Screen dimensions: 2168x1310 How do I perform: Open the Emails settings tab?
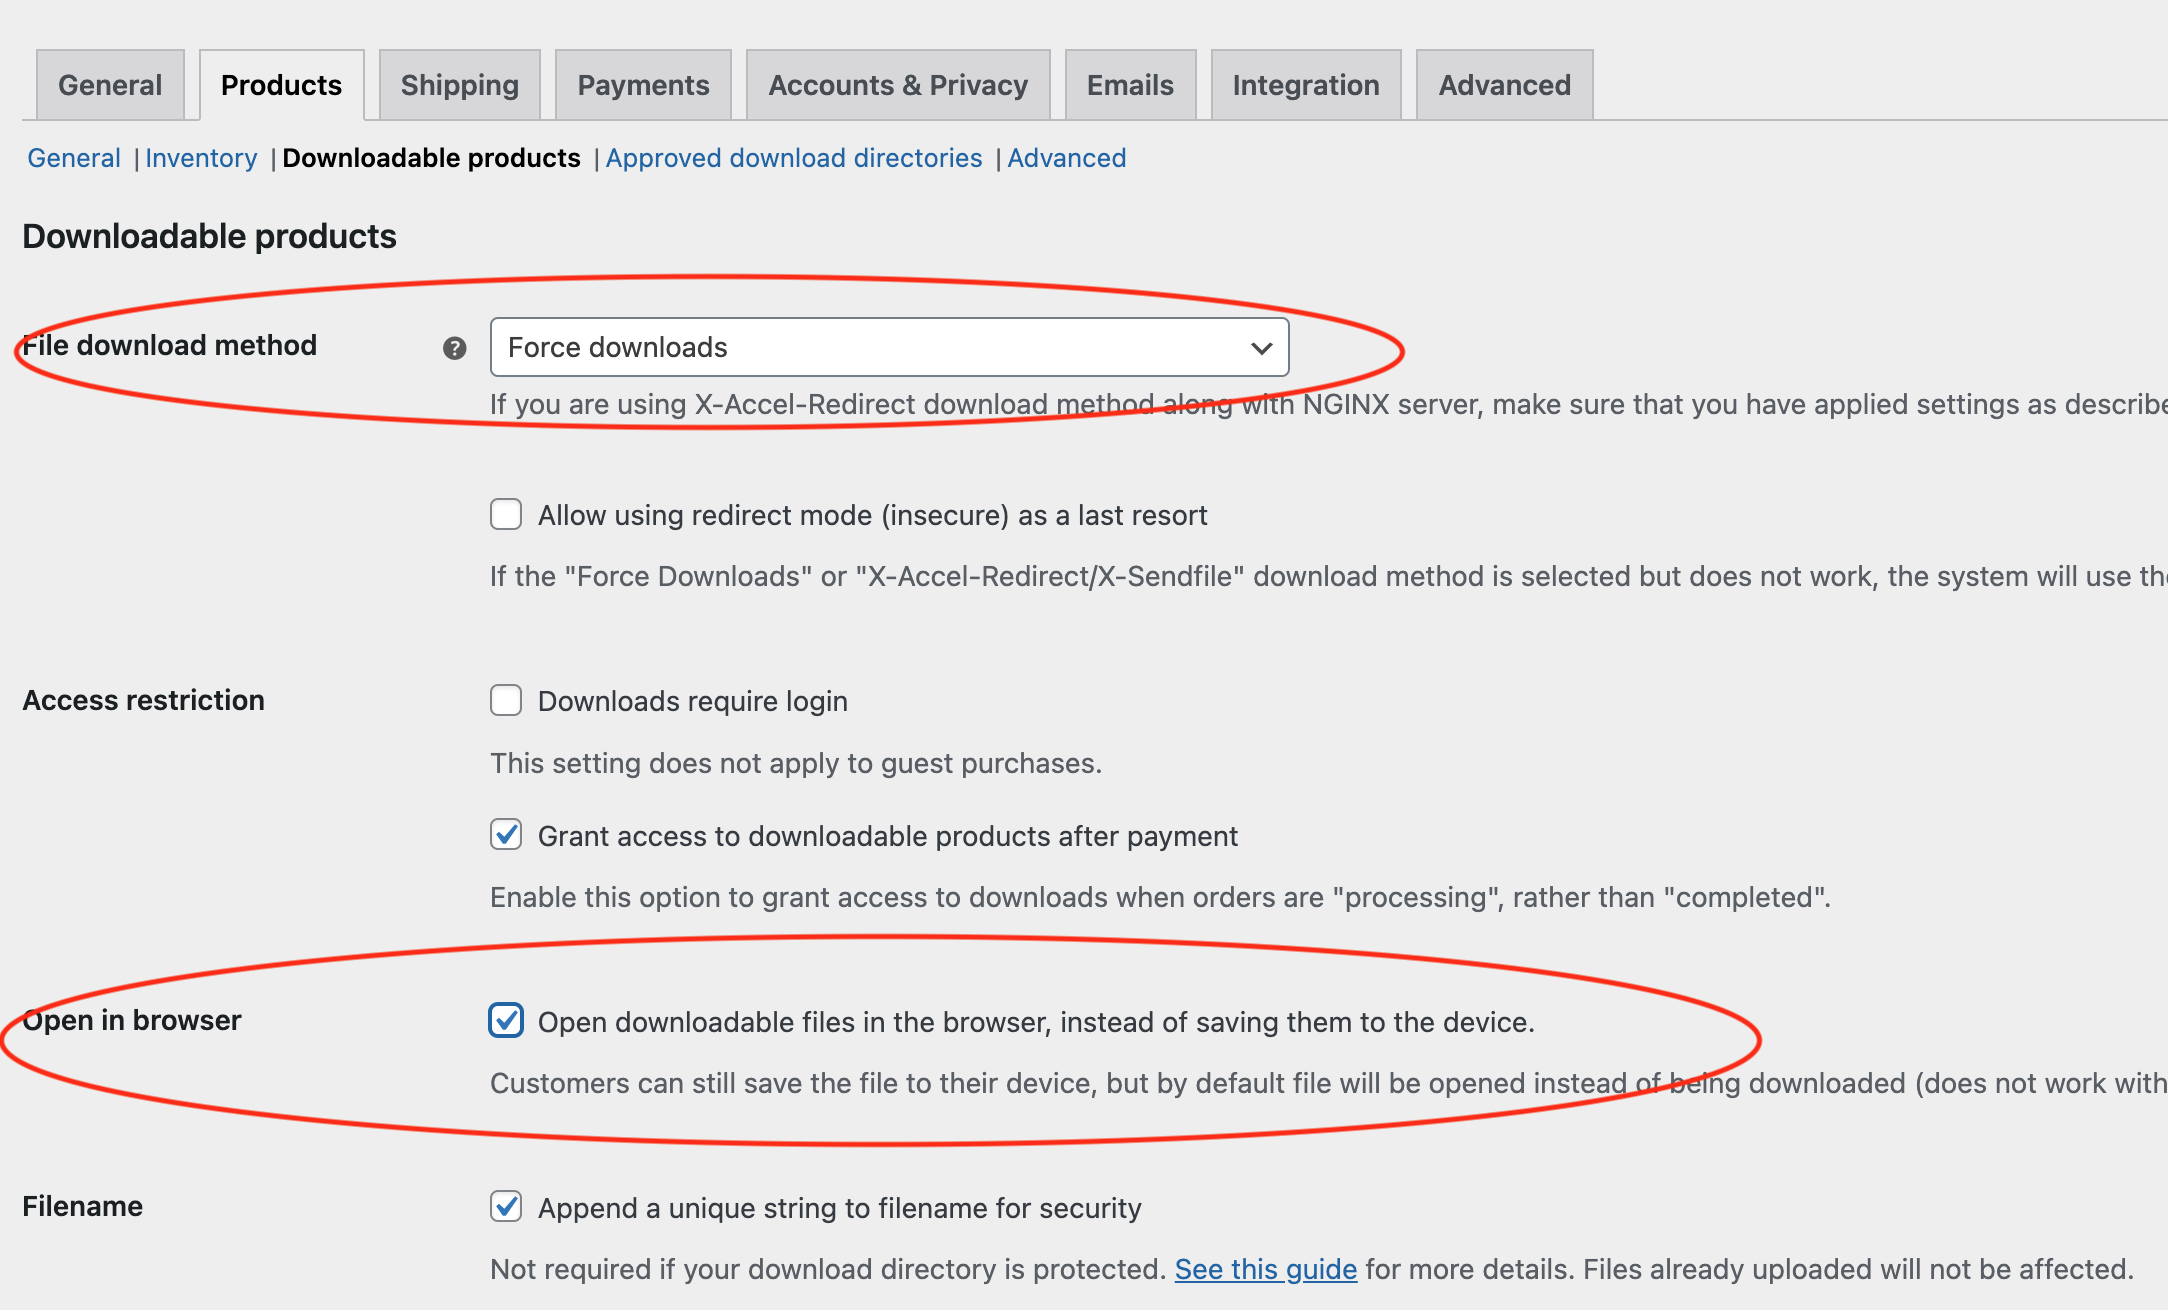coord(1130,85)
